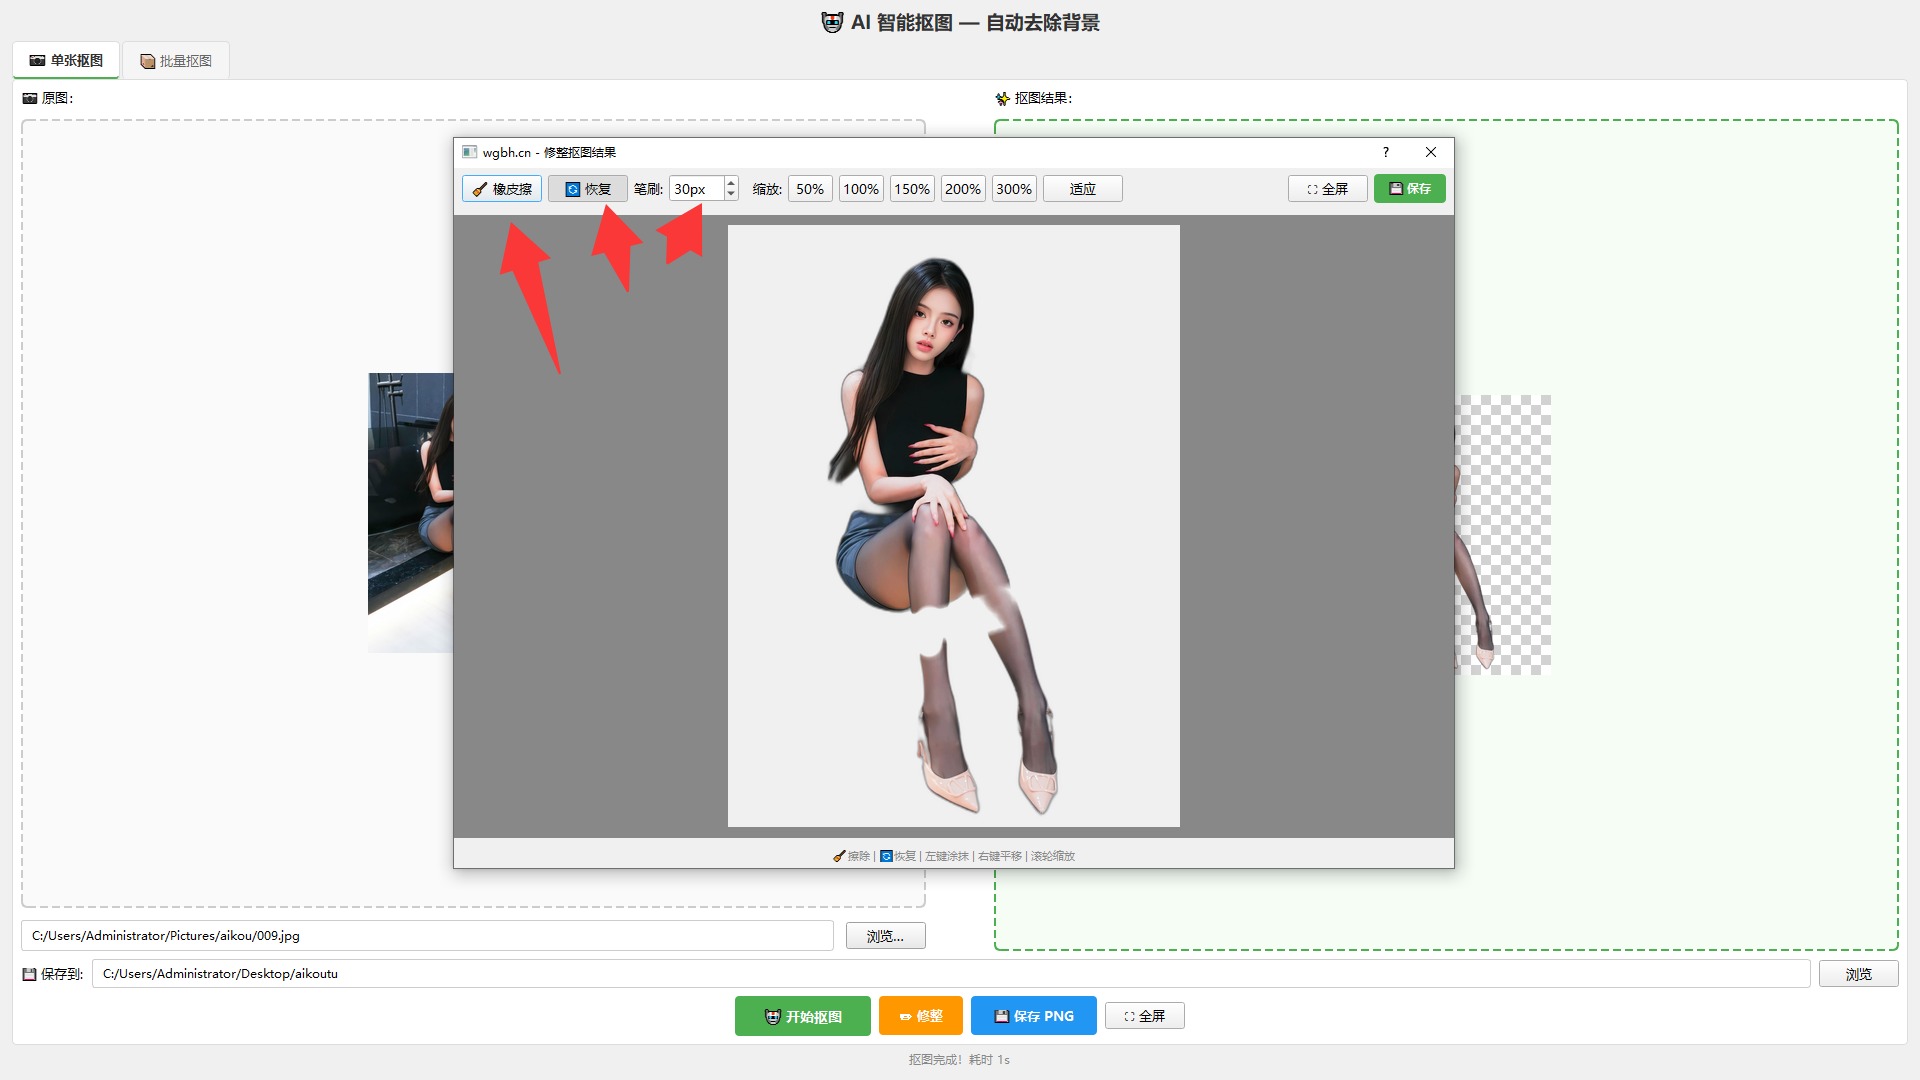This screenshot has width=1920, height=1080.
Task: Click the ? help button in the dialog title bar
Action: coord(1386,152)
